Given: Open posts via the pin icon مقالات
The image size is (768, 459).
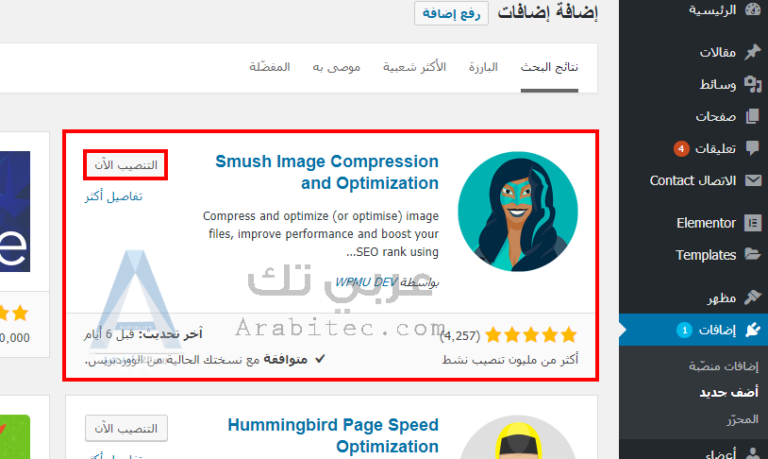Looking at the screenshot, I should [x=753, y=51].
